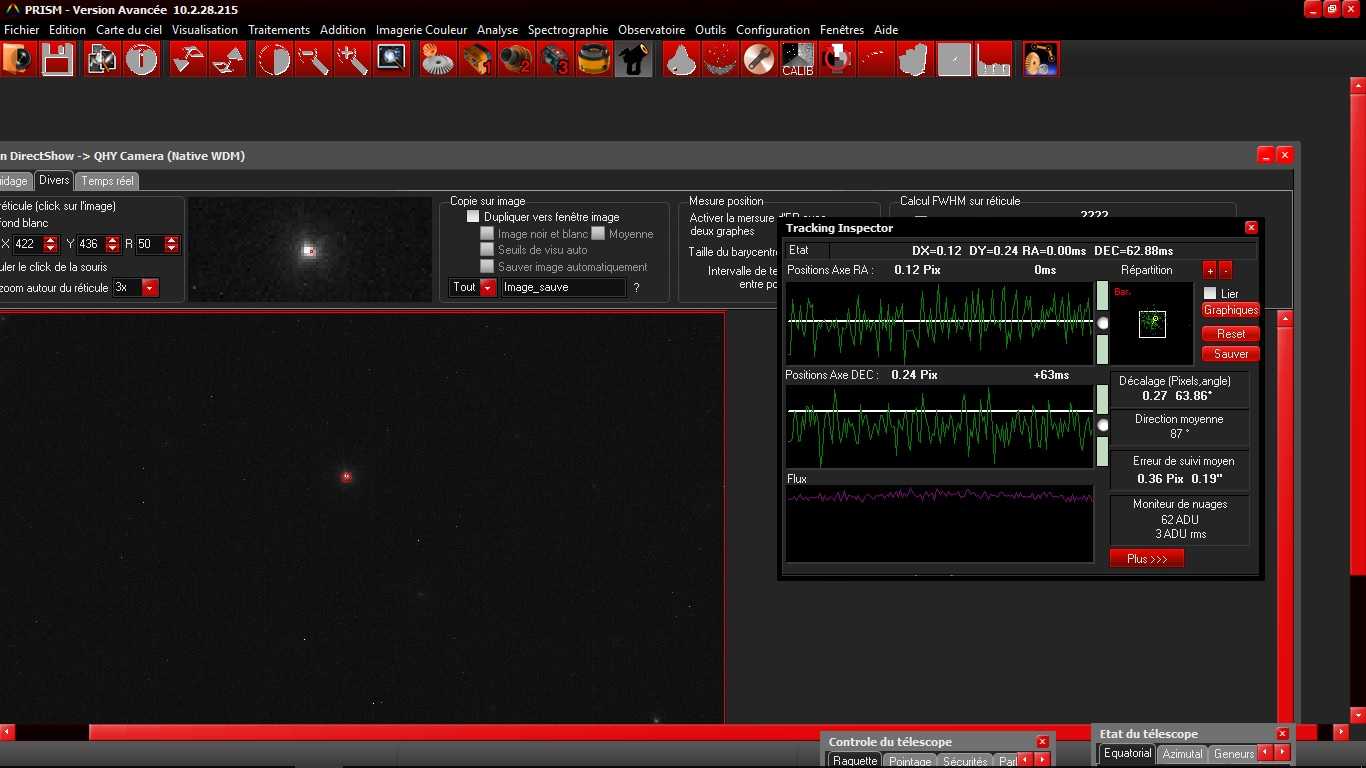Expand tracking details with Plus >>>
1366x768 pixels.
pyautogui.click(x=1146, y=559)
